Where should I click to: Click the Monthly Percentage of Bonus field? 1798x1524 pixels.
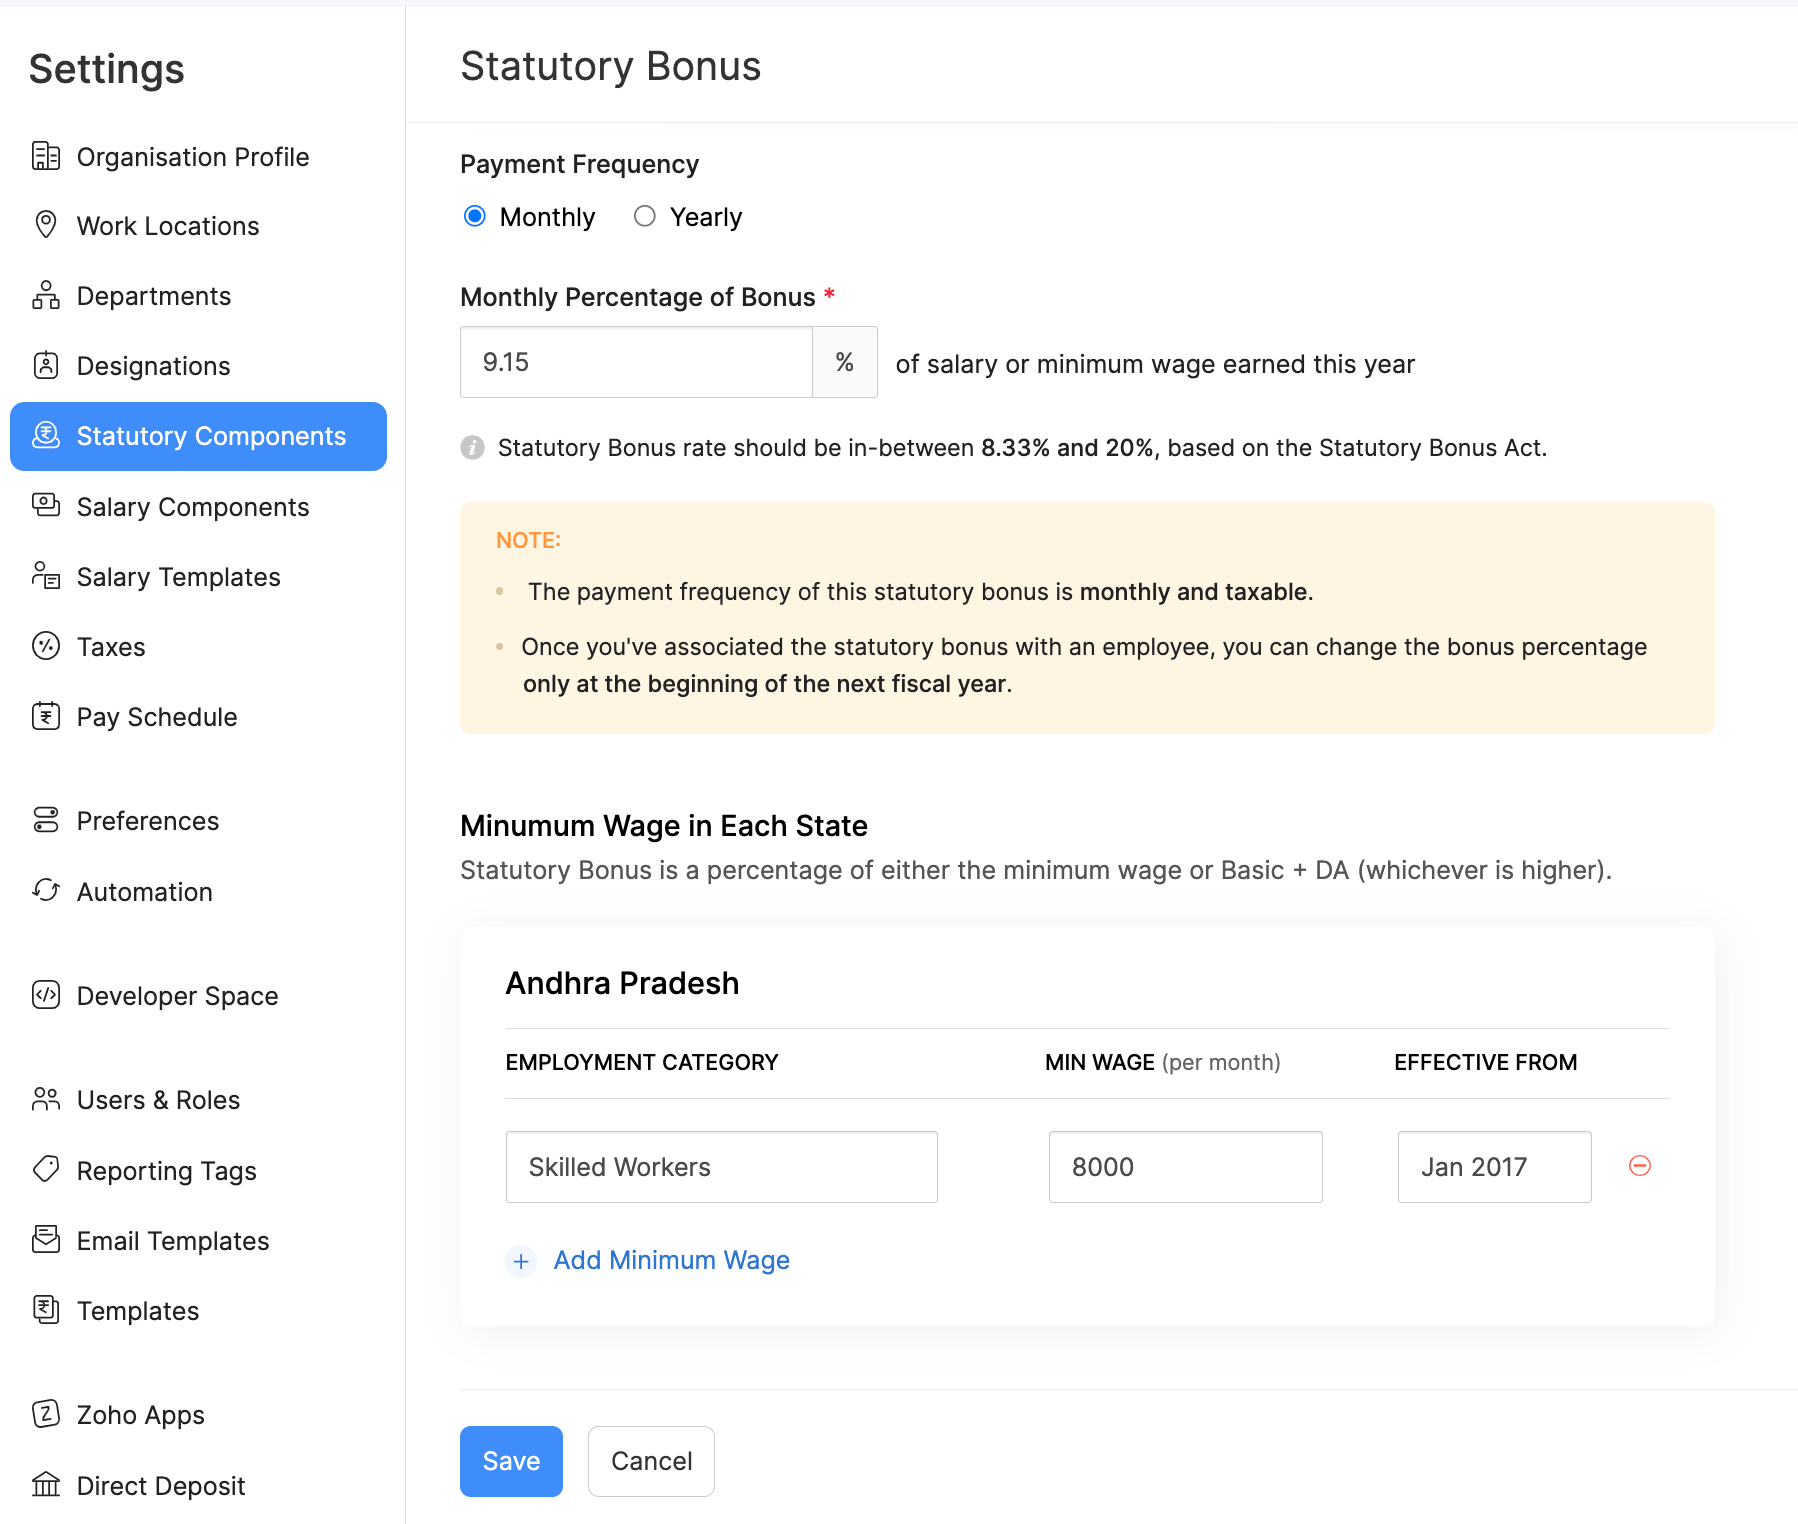click(x=636, y=362)
